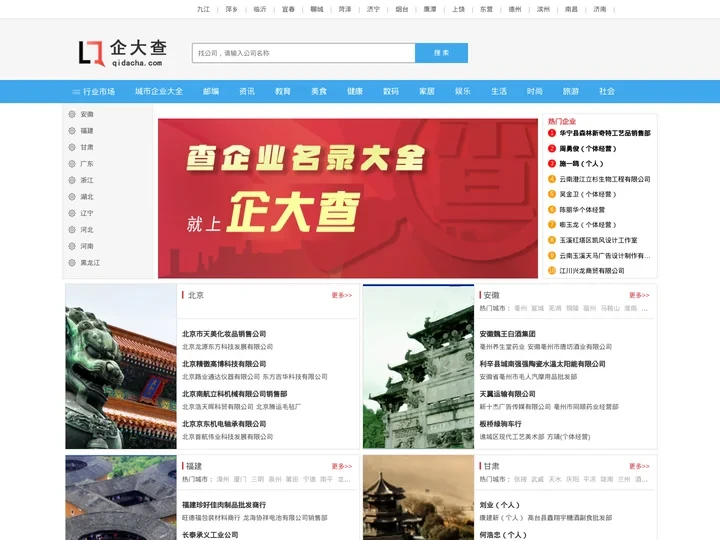Click the 企大查 qidacha.com logo
Viewport: 720px width, 540px height.
tap(123, 53)
